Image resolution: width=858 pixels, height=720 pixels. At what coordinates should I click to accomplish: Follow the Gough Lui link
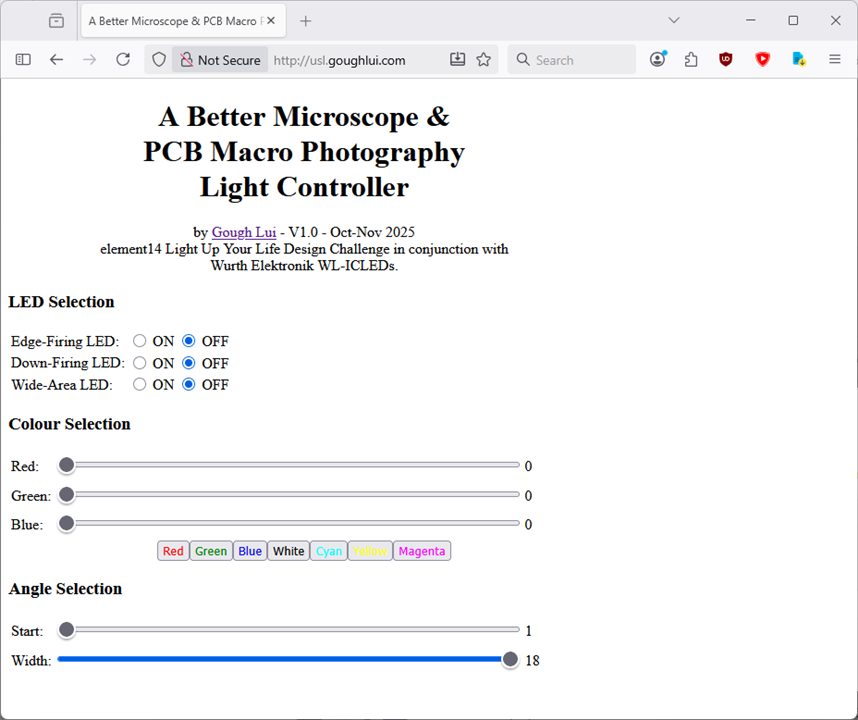(243, 232)
